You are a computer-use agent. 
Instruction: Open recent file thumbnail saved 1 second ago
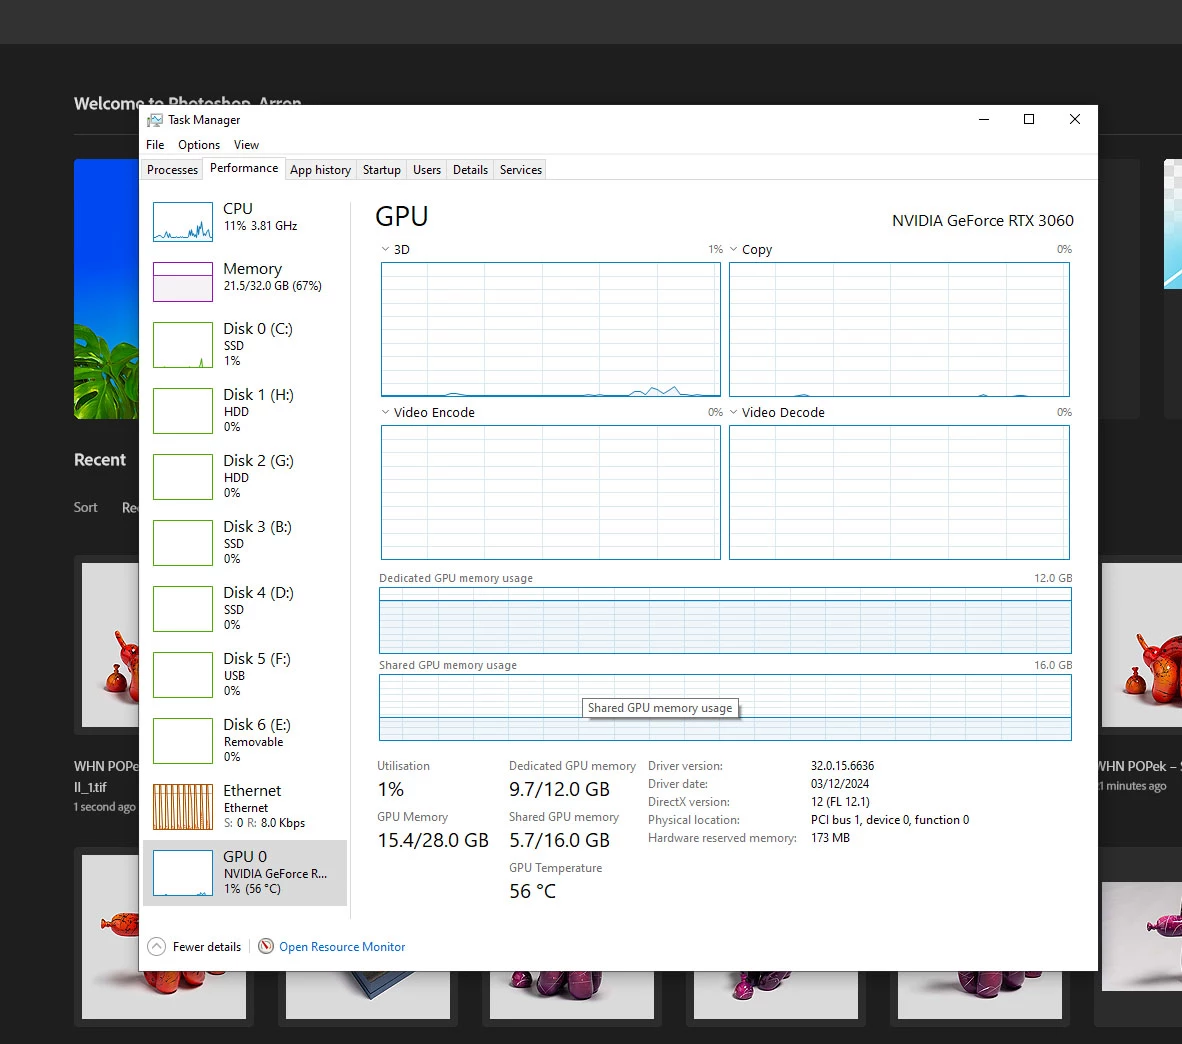click(x=110, y=645)
